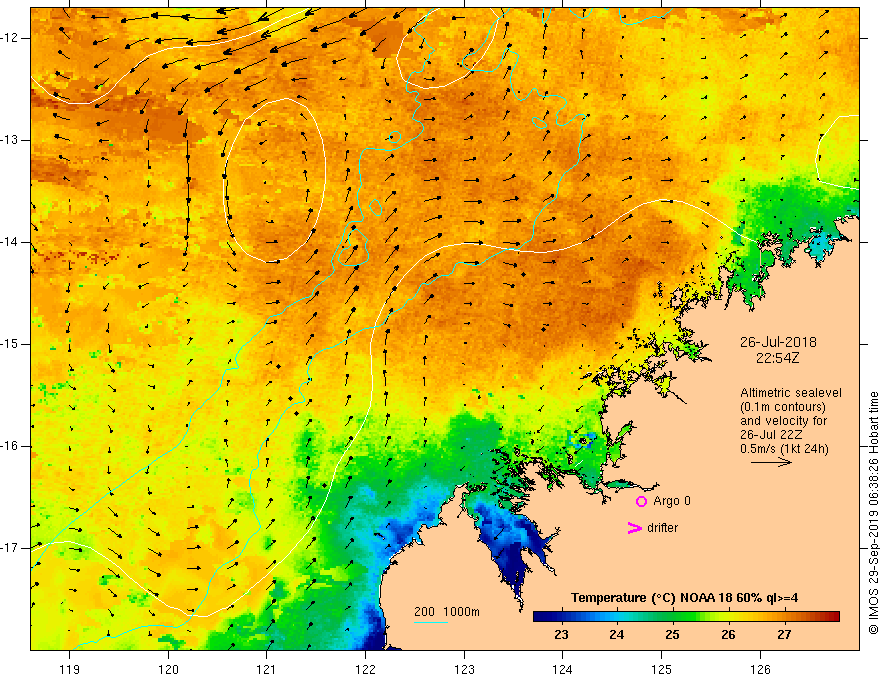Screen dimensions: 880x680
Task: Click the cyan depth contour sample line
Action: 430,622
